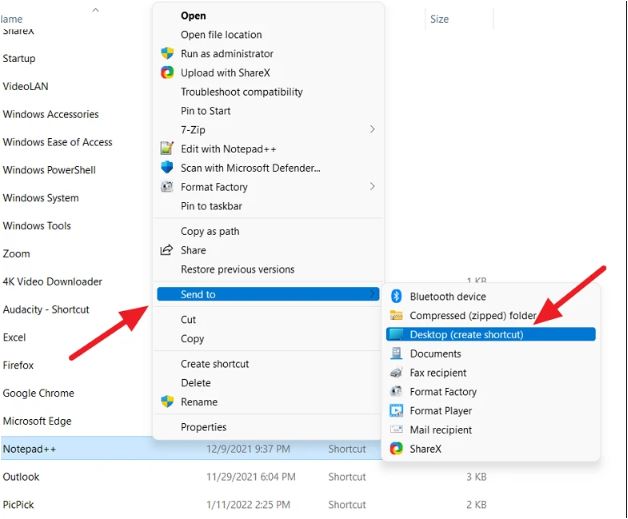
Task: Toggle the Name column sort arrow
Action: click(95, 10)
